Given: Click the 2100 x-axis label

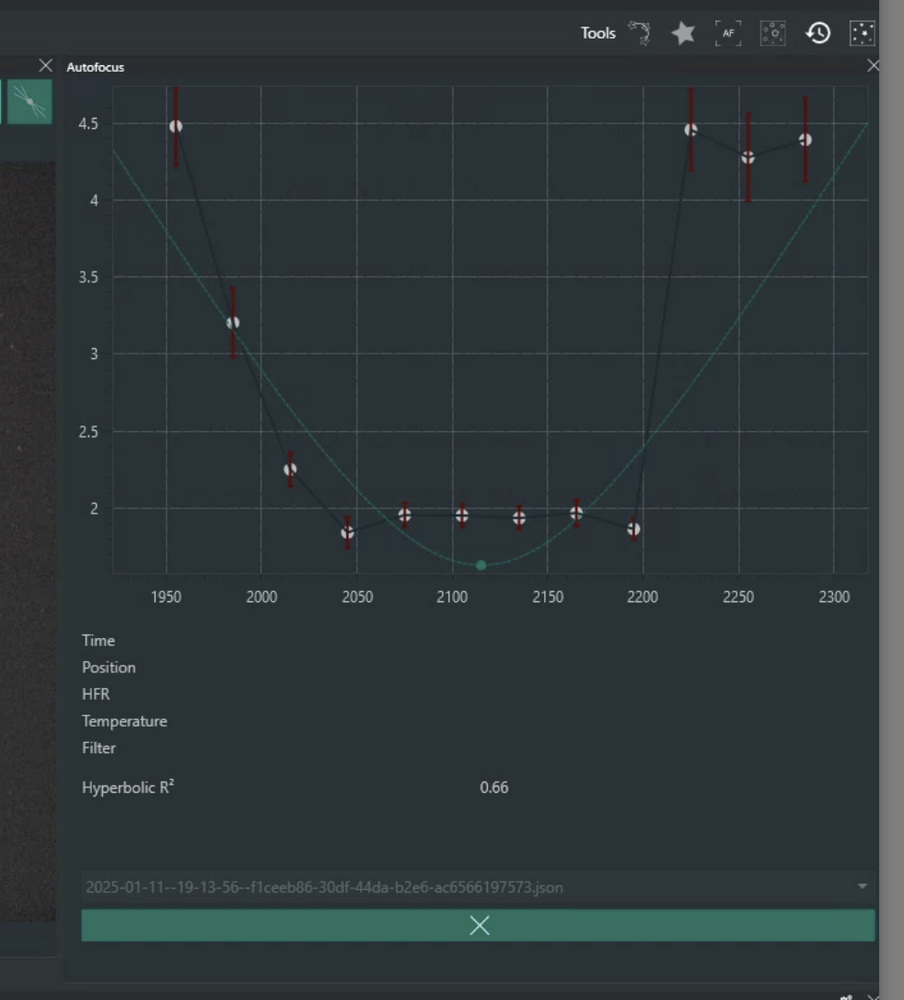Looking at the screenshot, I should tap(452, 597).
